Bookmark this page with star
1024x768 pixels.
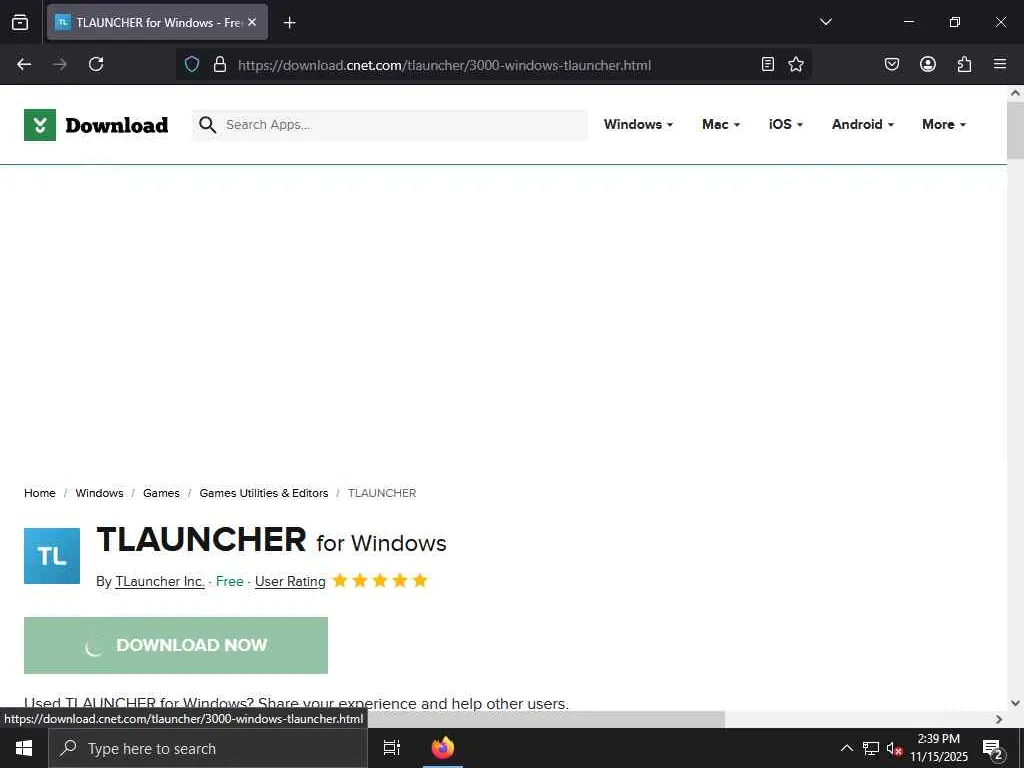[x=795, y=64]
